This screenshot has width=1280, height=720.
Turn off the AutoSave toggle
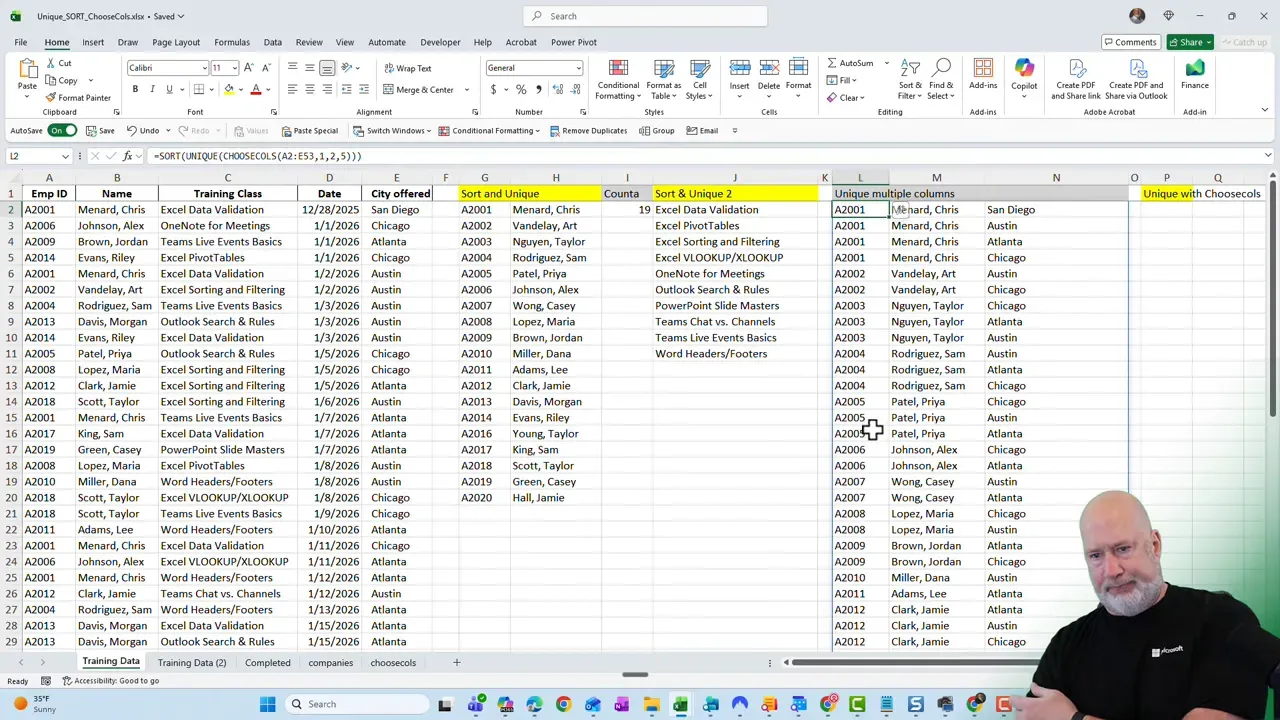click(x=62, y=130)
